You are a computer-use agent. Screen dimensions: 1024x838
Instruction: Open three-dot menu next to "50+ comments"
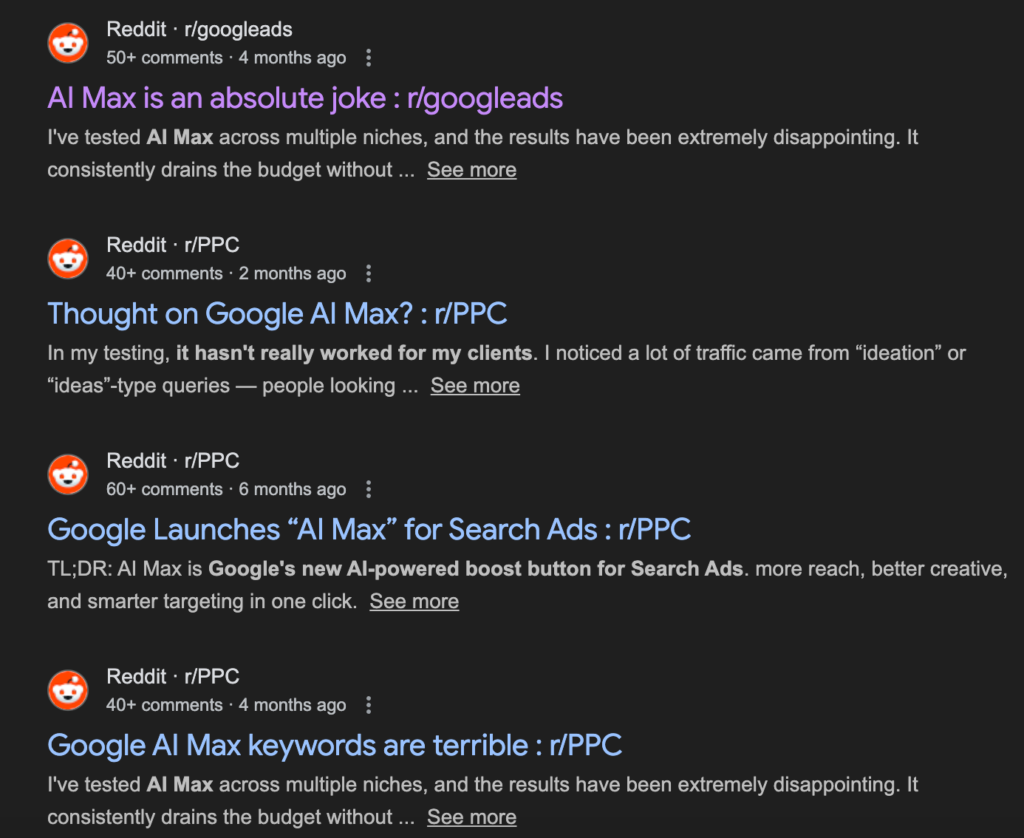point(369,57)
